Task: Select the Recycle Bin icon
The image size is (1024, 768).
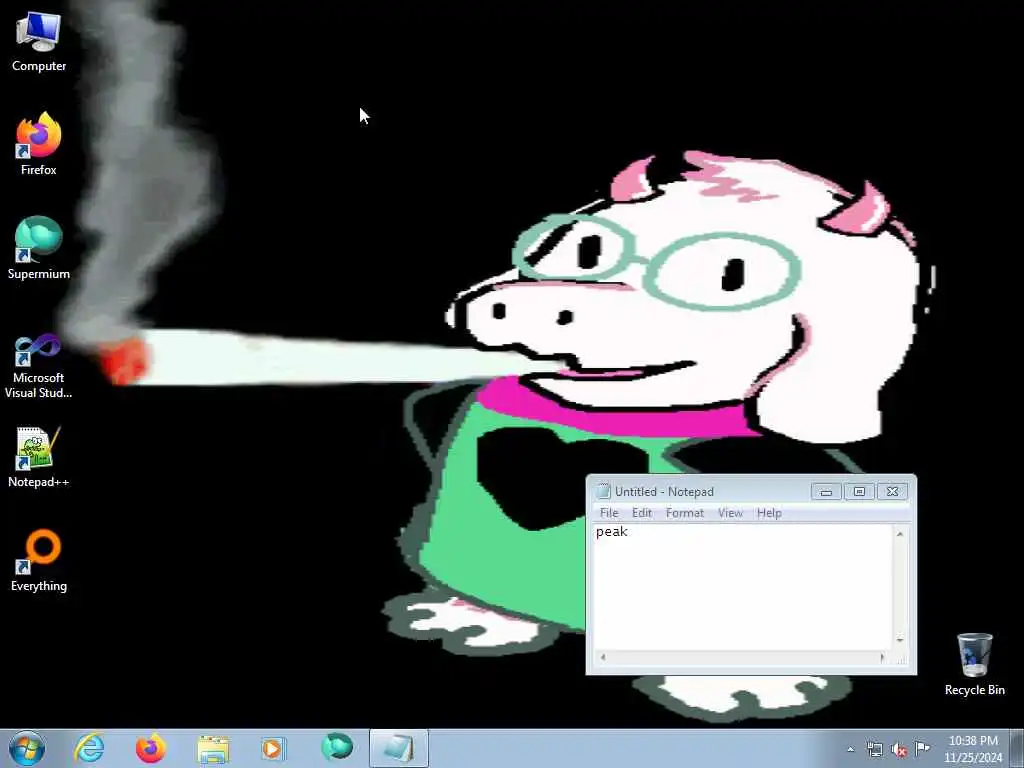Action: (974, 664)
